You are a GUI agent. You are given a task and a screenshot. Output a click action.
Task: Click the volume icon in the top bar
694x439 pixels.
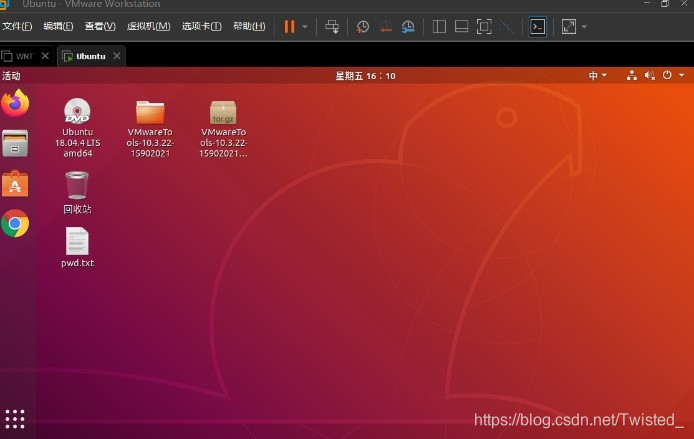click(x=649, y=76)
